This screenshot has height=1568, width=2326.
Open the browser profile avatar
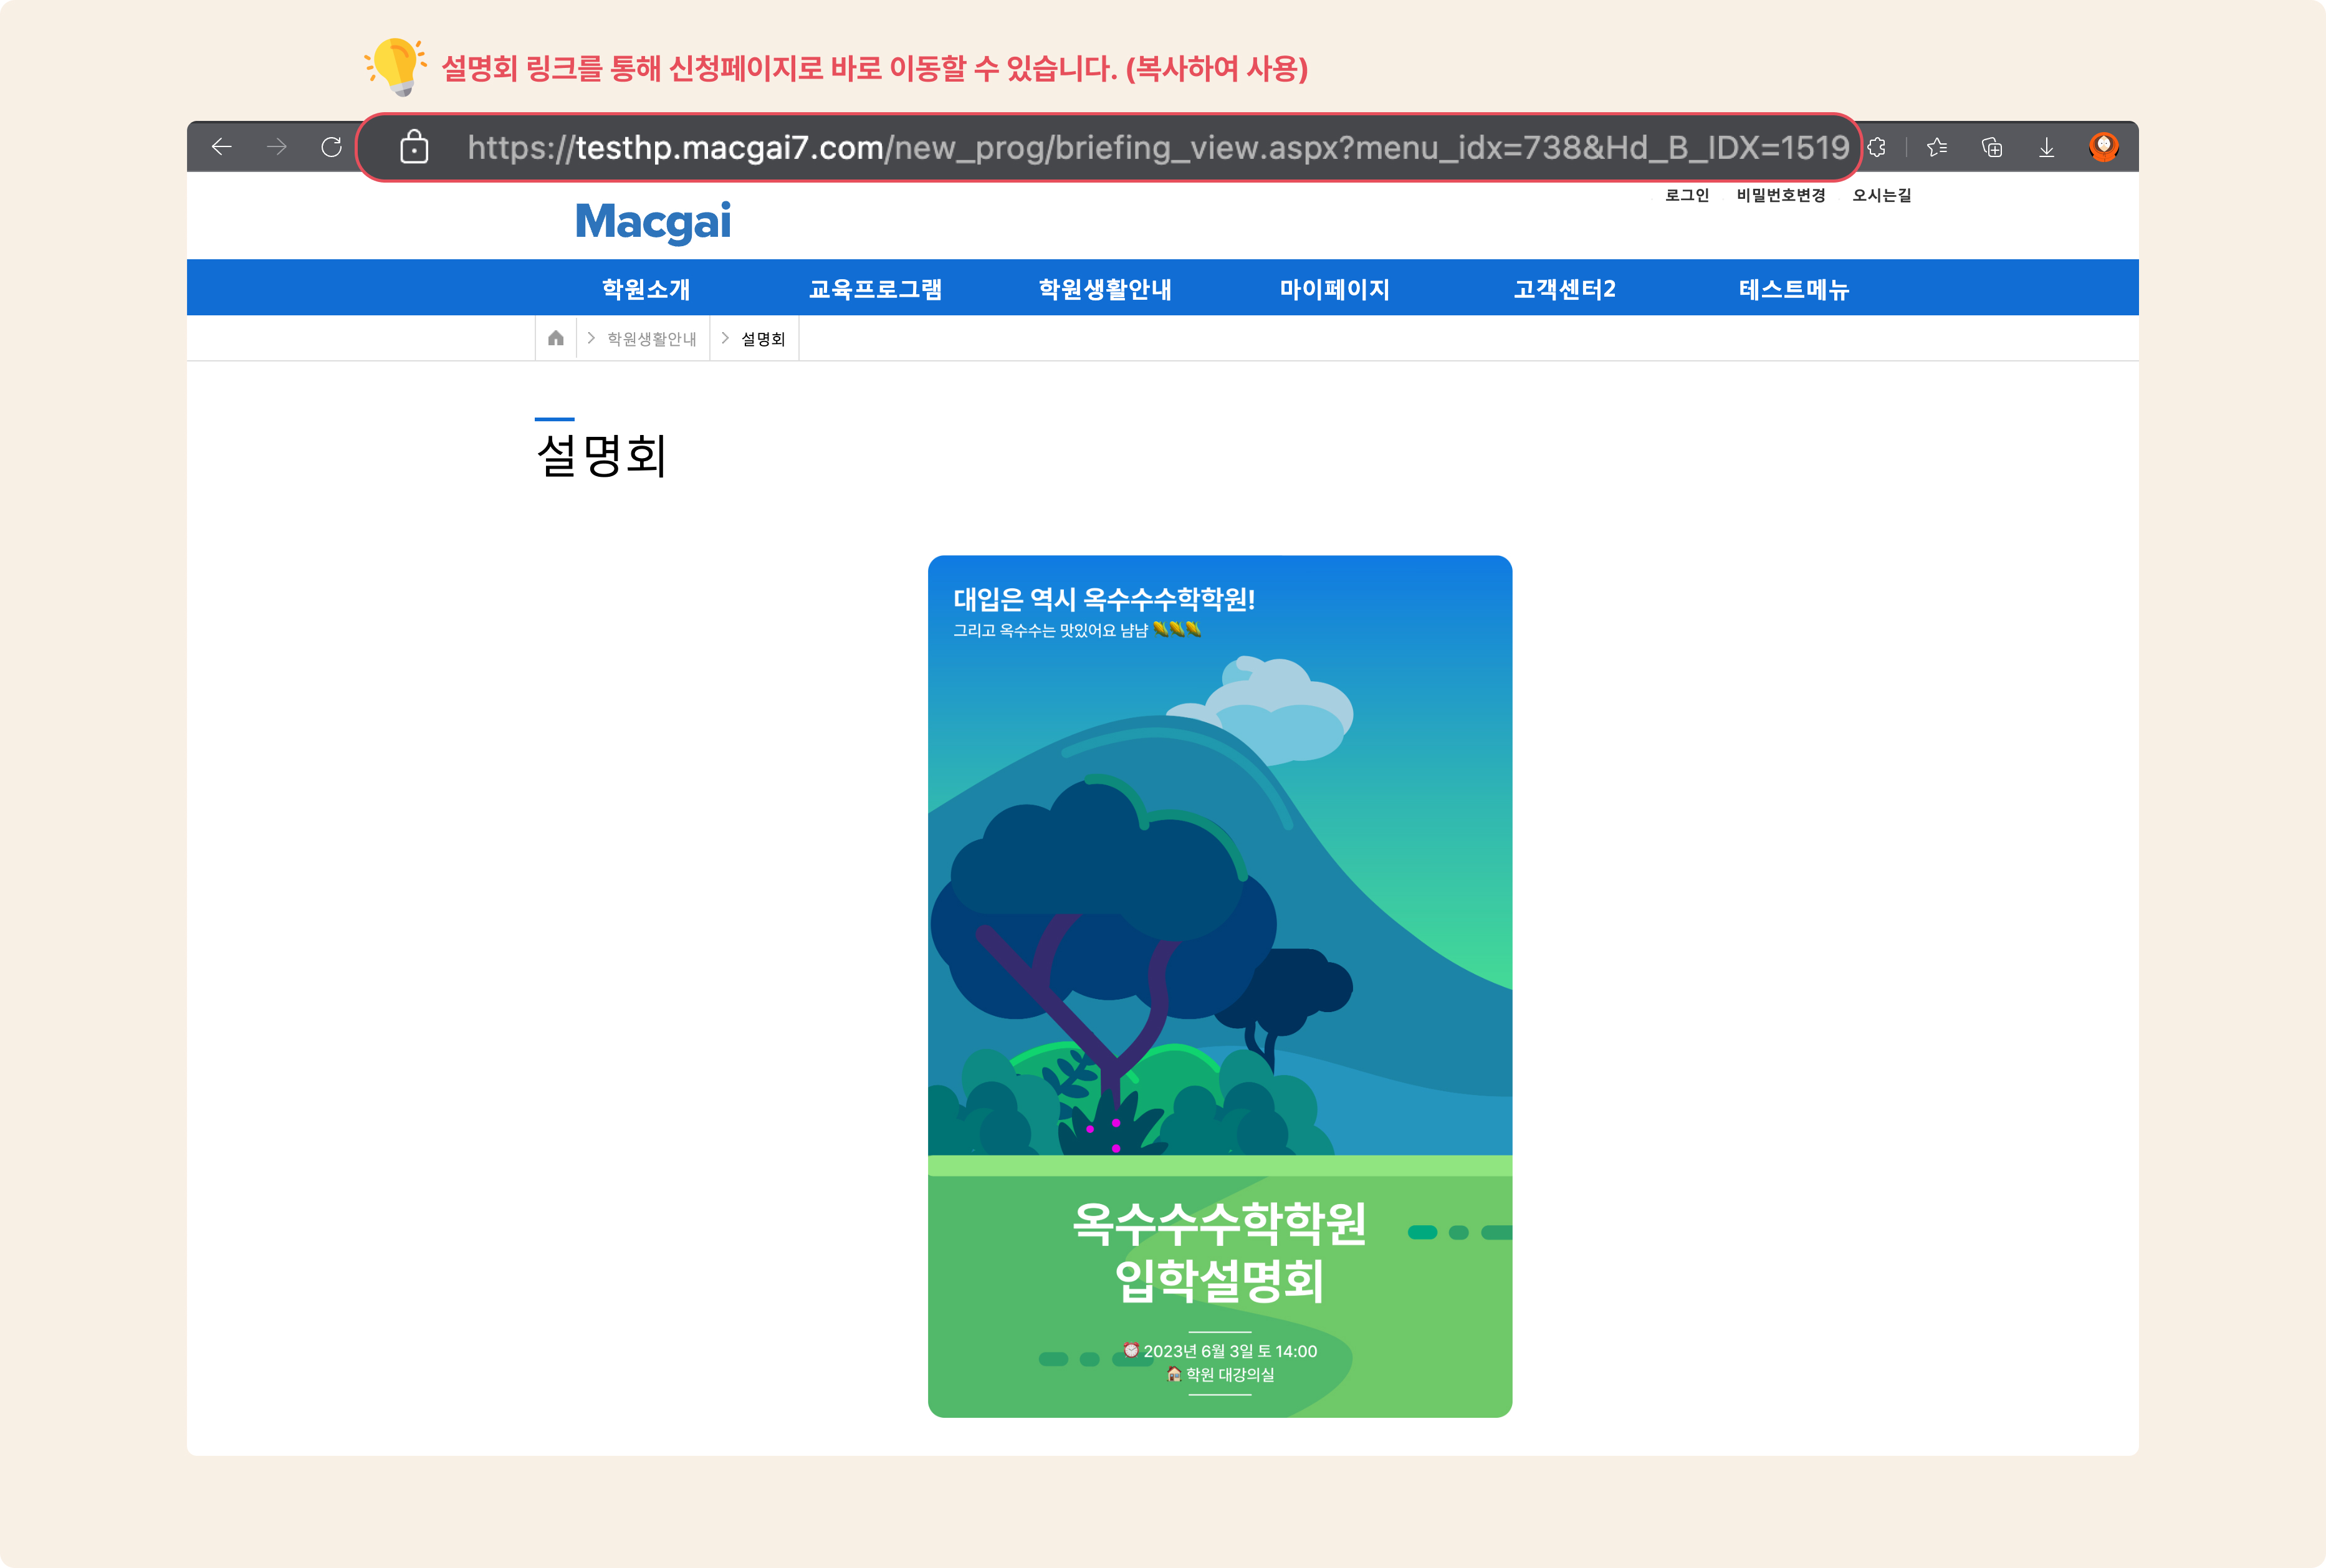pos(2104,147)
